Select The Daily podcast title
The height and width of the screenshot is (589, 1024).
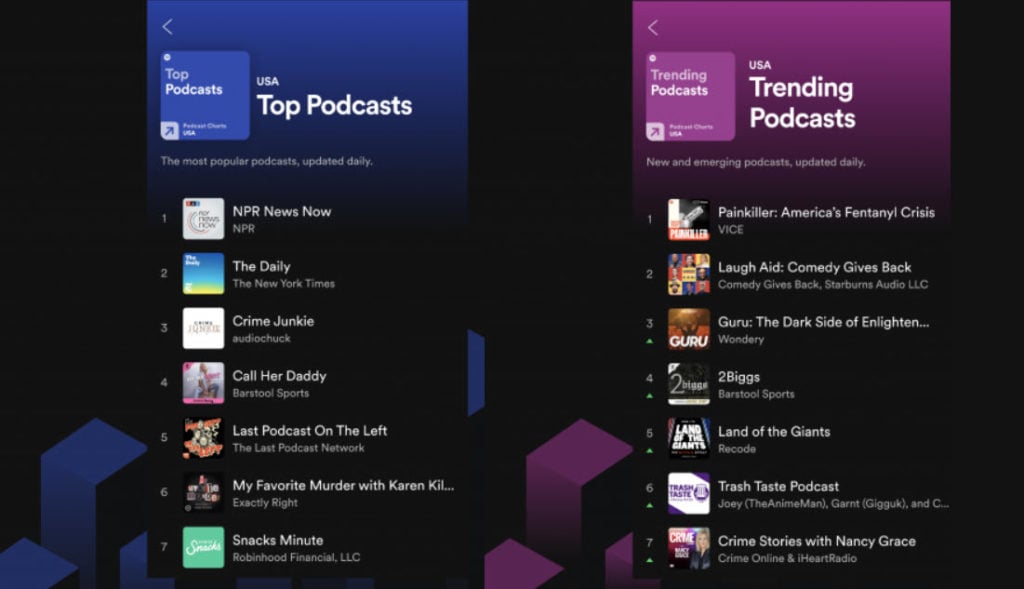click(x=261, y=266)
